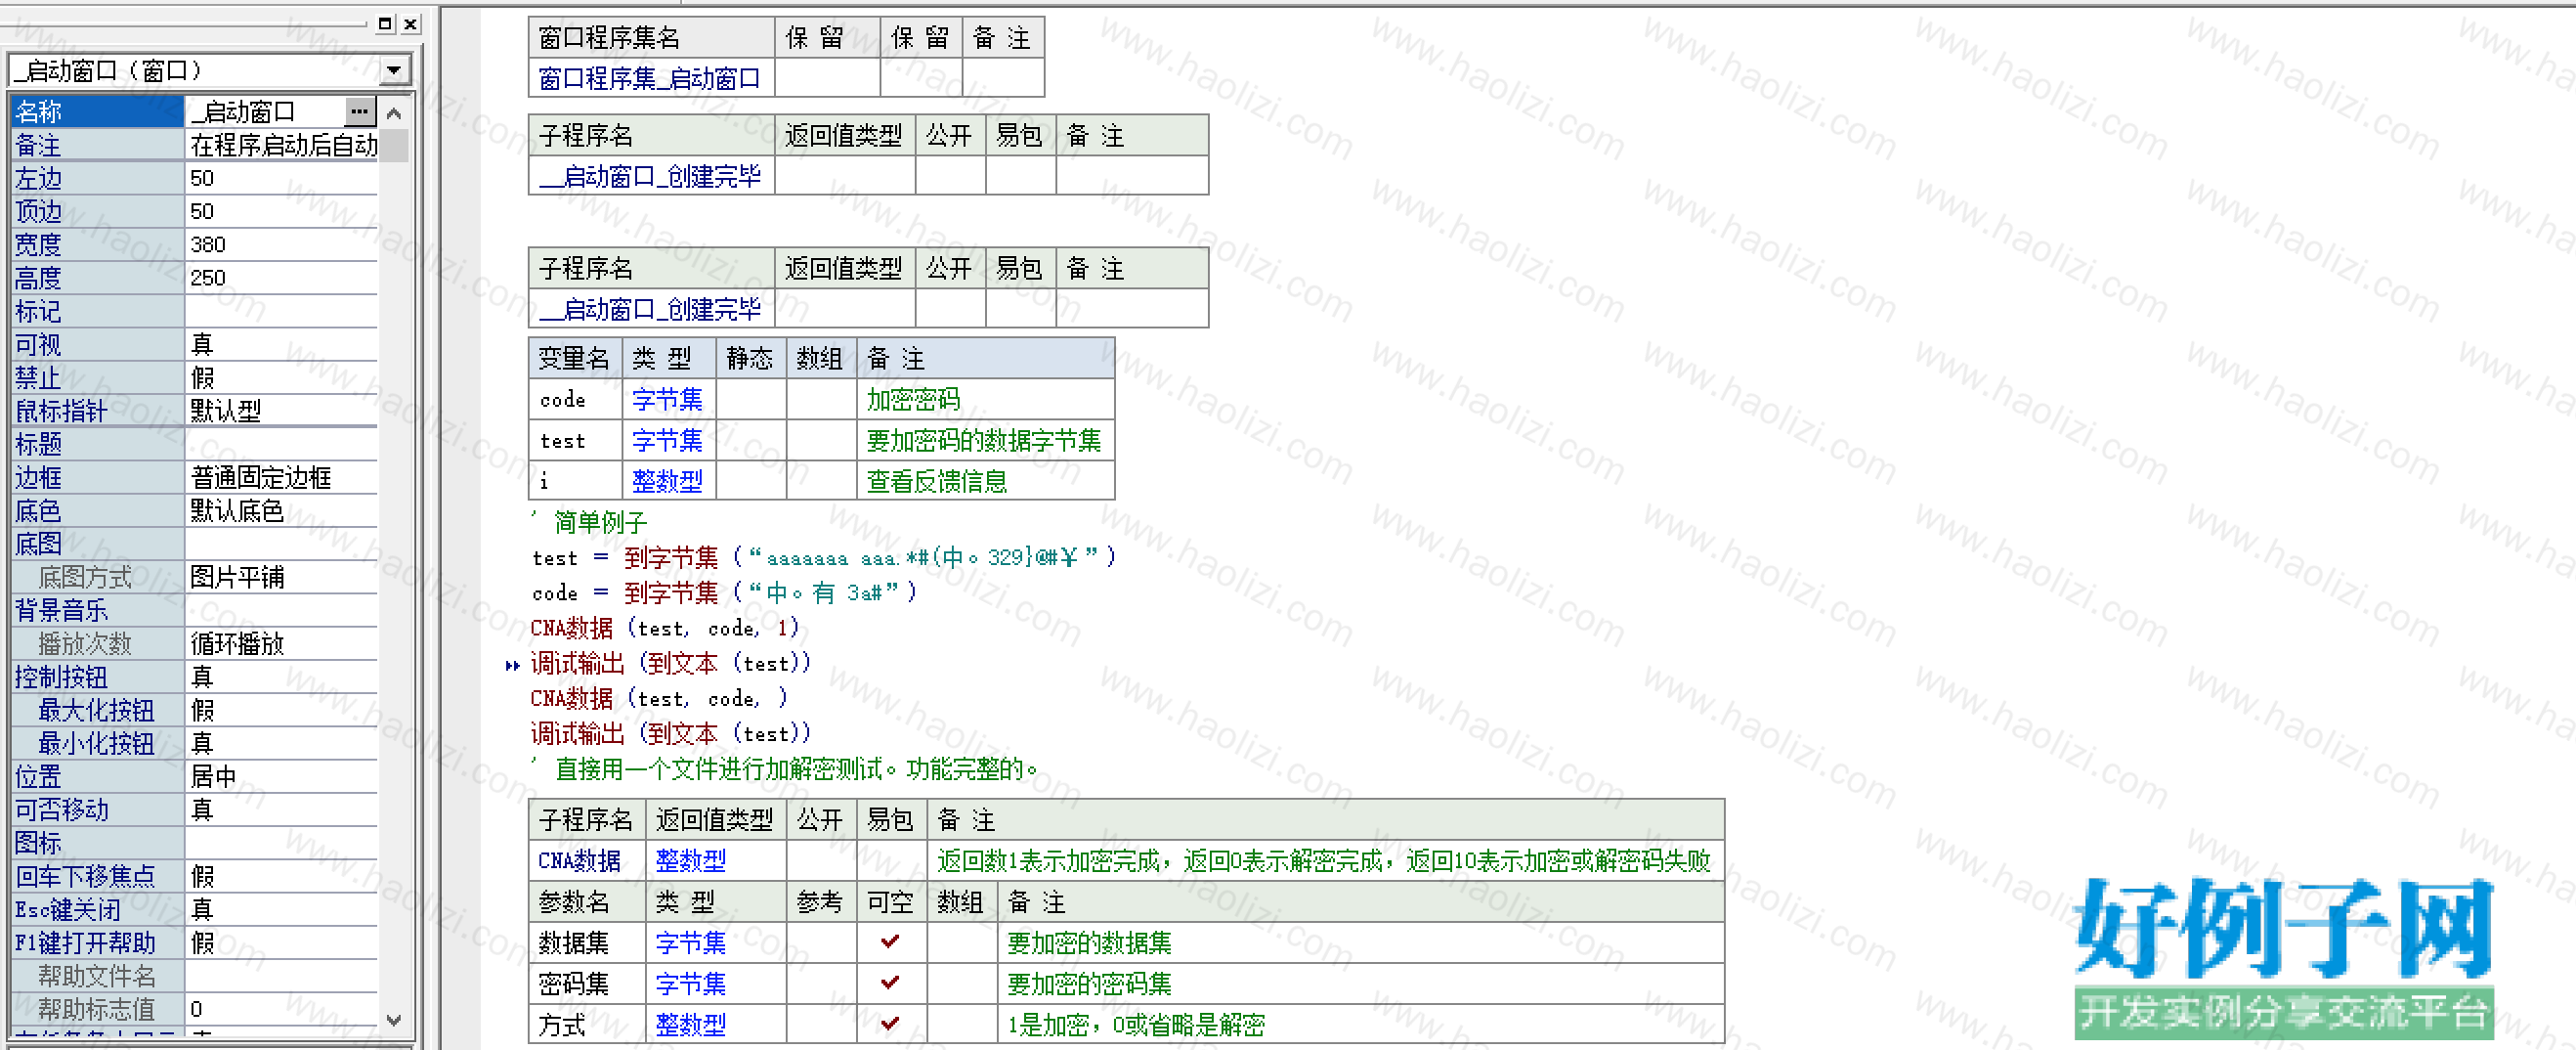Change the 禁止 property value
Image resolution: width=2576 pixels, height=1050 pixels.
click(283, 377)
